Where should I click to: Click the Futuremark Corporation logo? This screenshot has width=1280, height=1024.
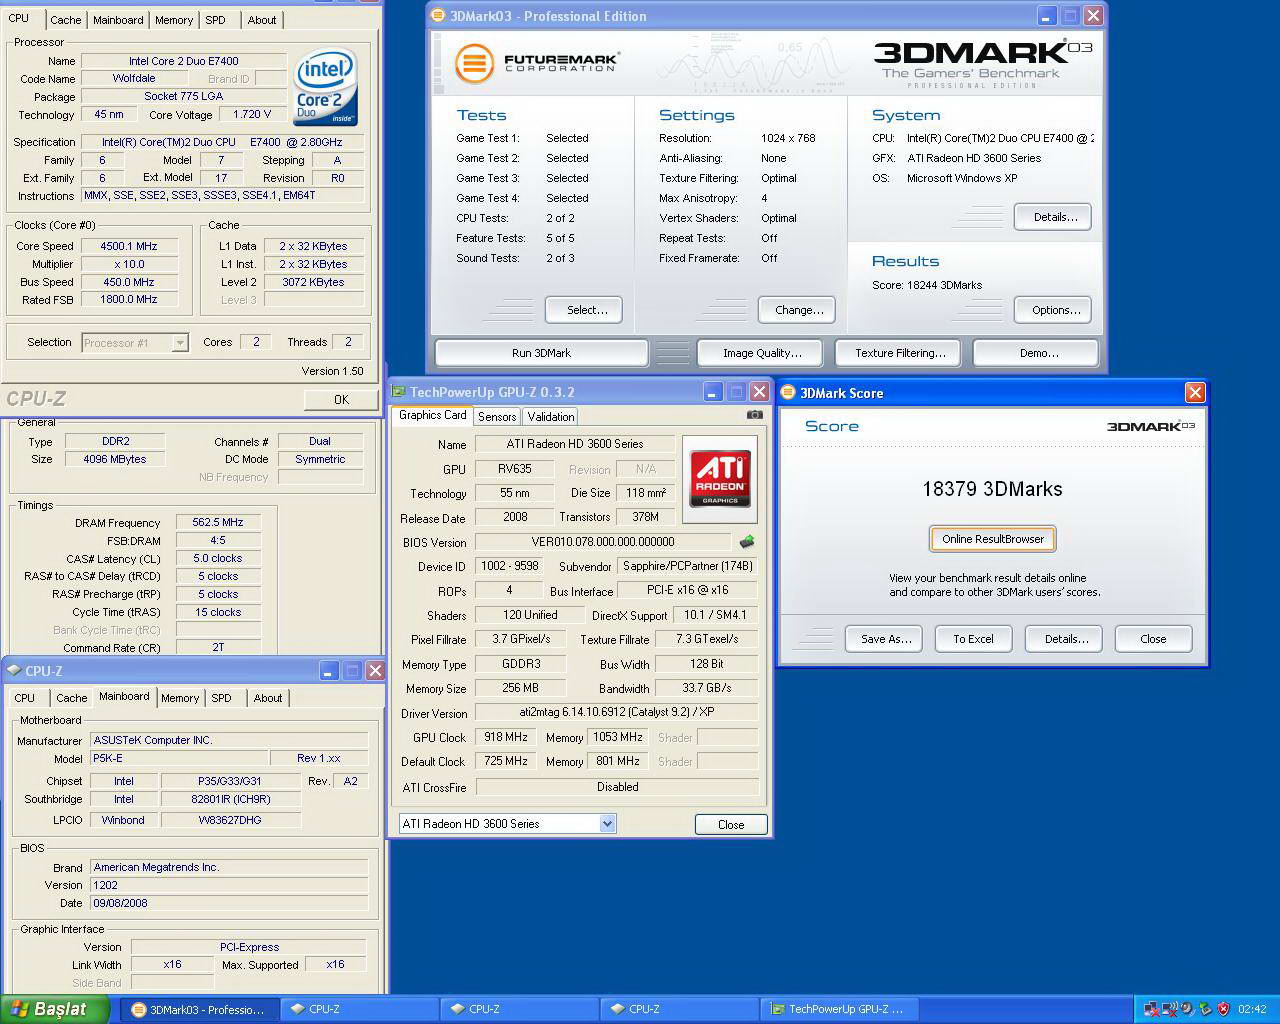(537, 63)
